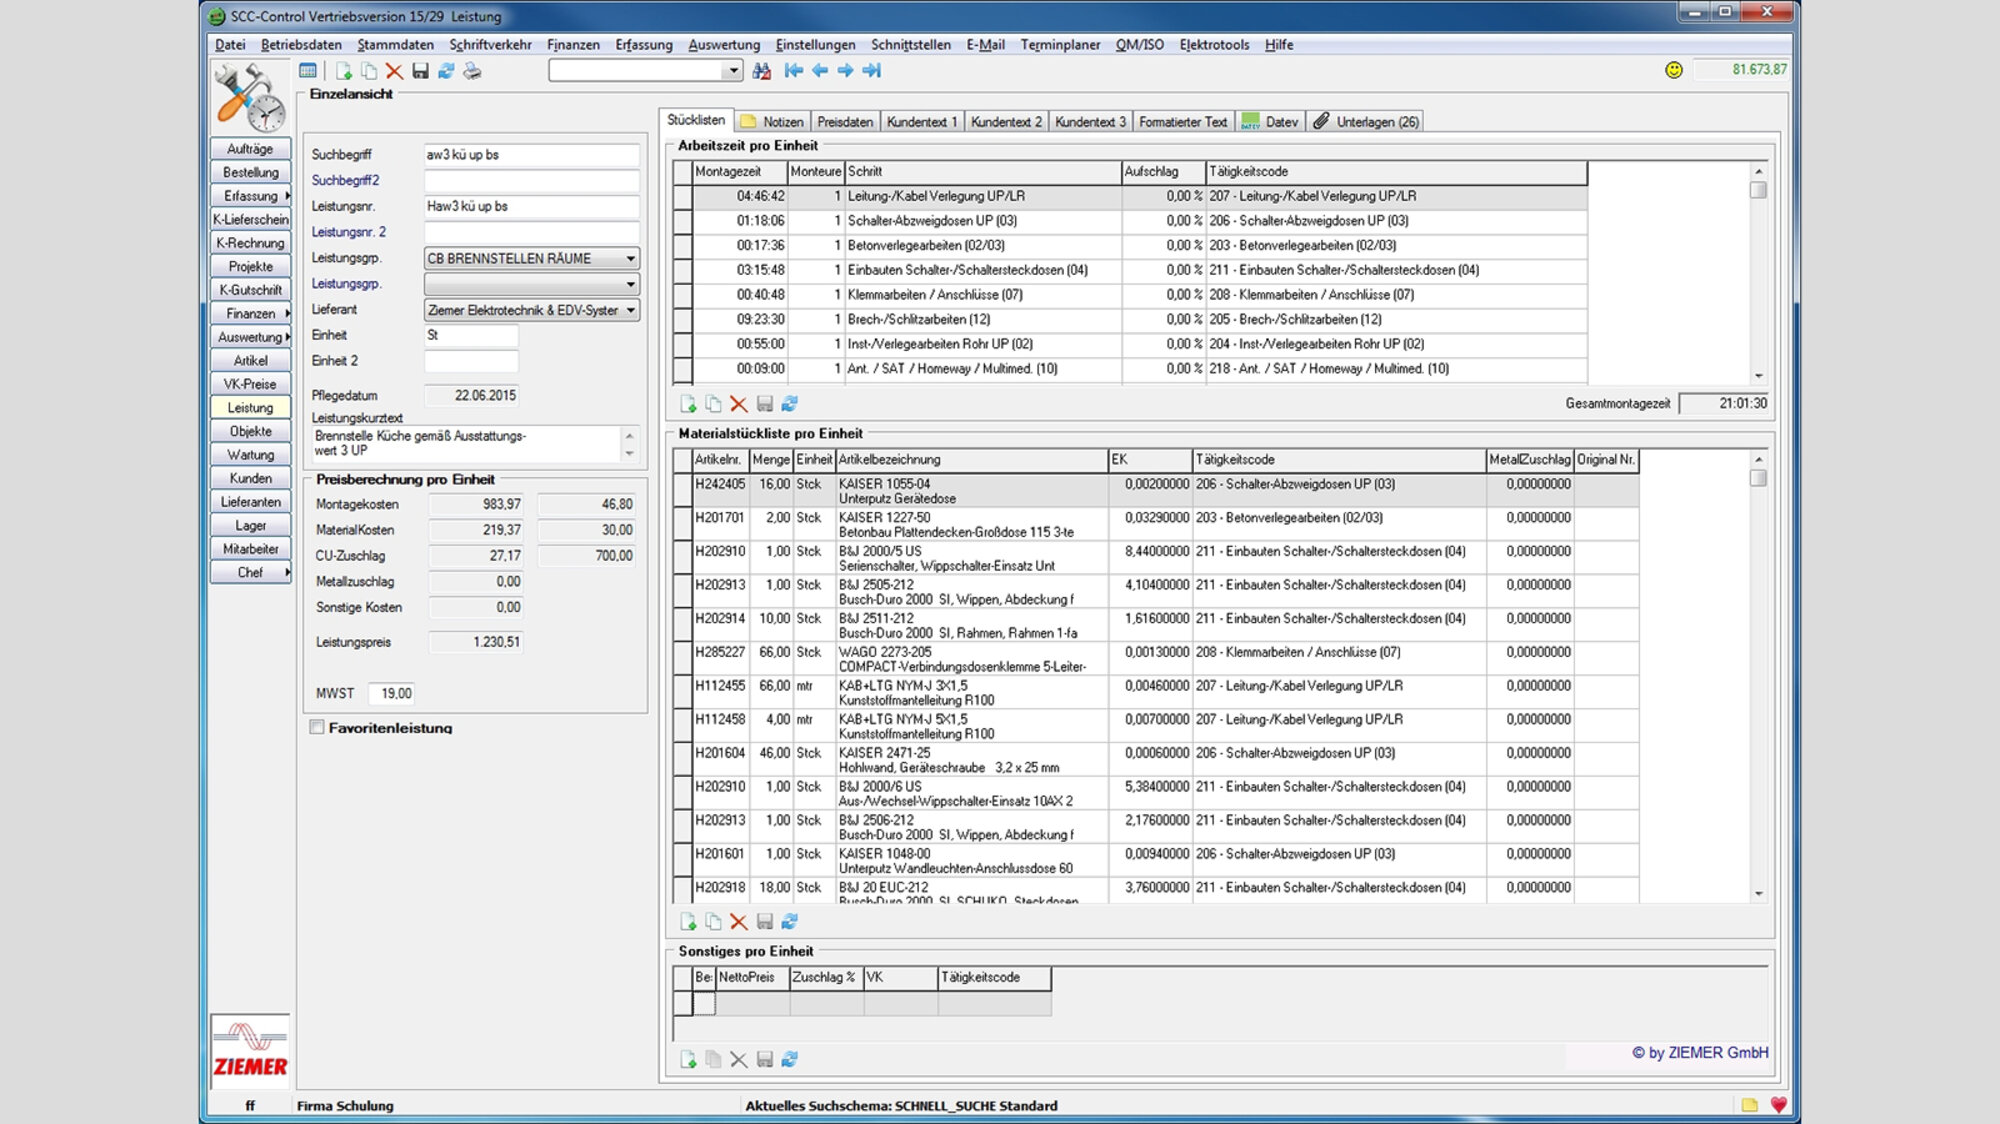Click the red delete X in main toolbar
The image size is (2000, 1124).
click(x=394, y=70)
